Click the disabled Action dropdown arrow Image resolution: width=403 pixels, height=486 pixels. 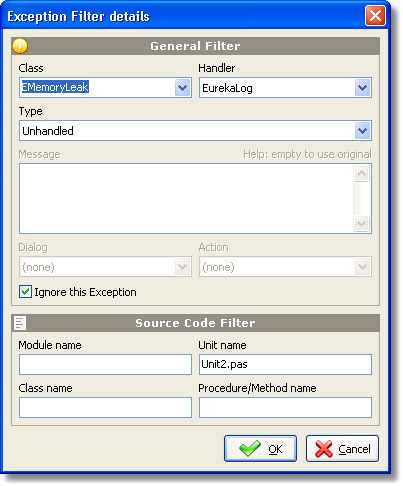tap(363, 267)
